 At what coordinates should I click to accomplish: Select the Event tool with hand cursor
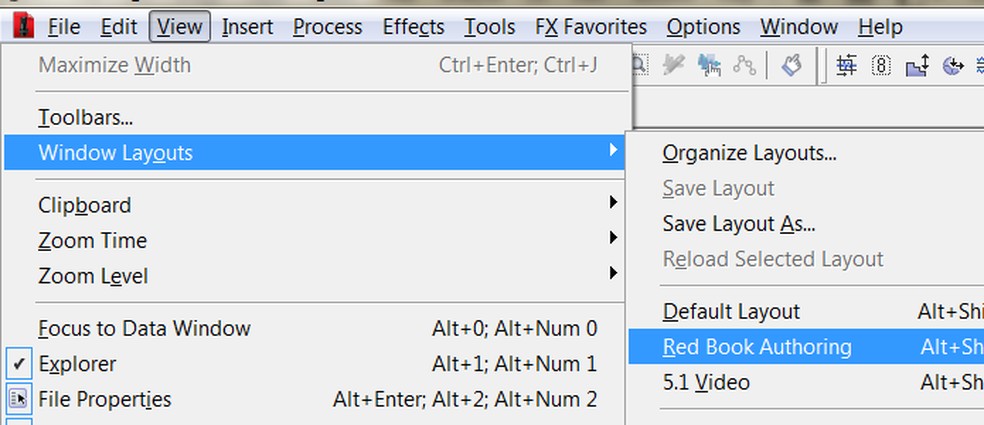pyautogui.click(x=709, y=66)
